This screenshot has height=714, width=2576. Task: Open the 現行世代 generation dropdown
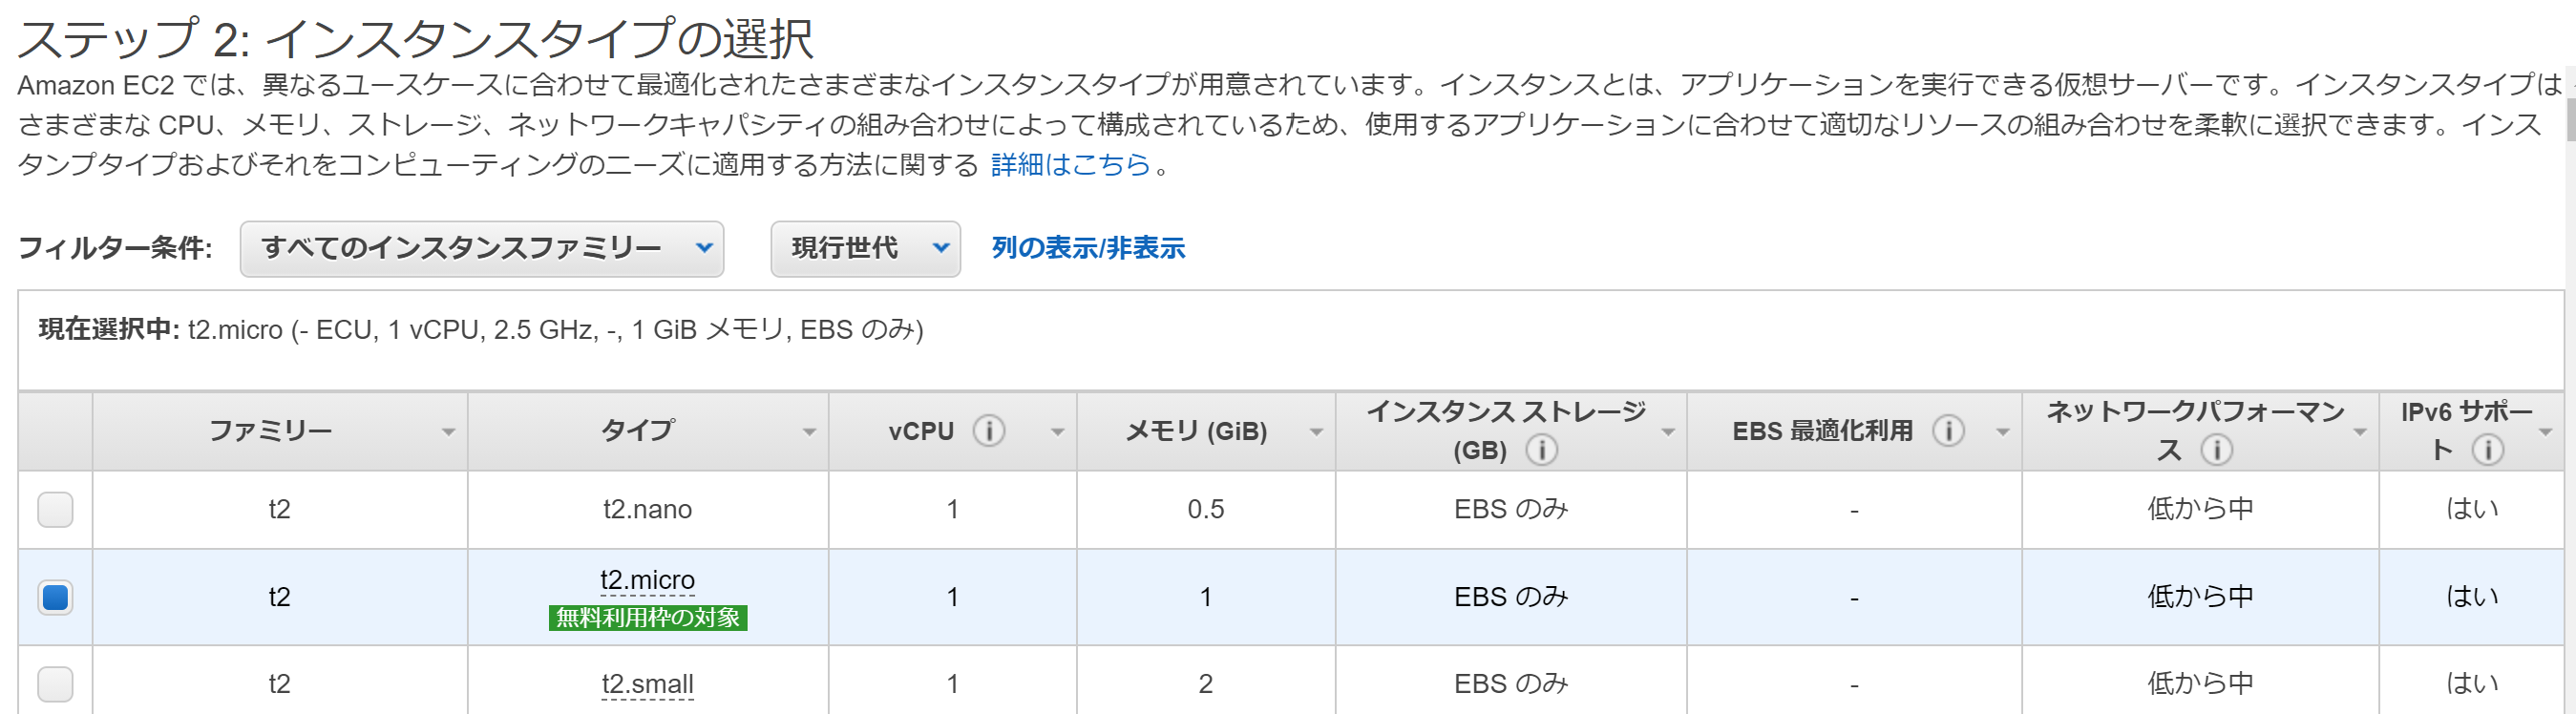tap(864, 248)
